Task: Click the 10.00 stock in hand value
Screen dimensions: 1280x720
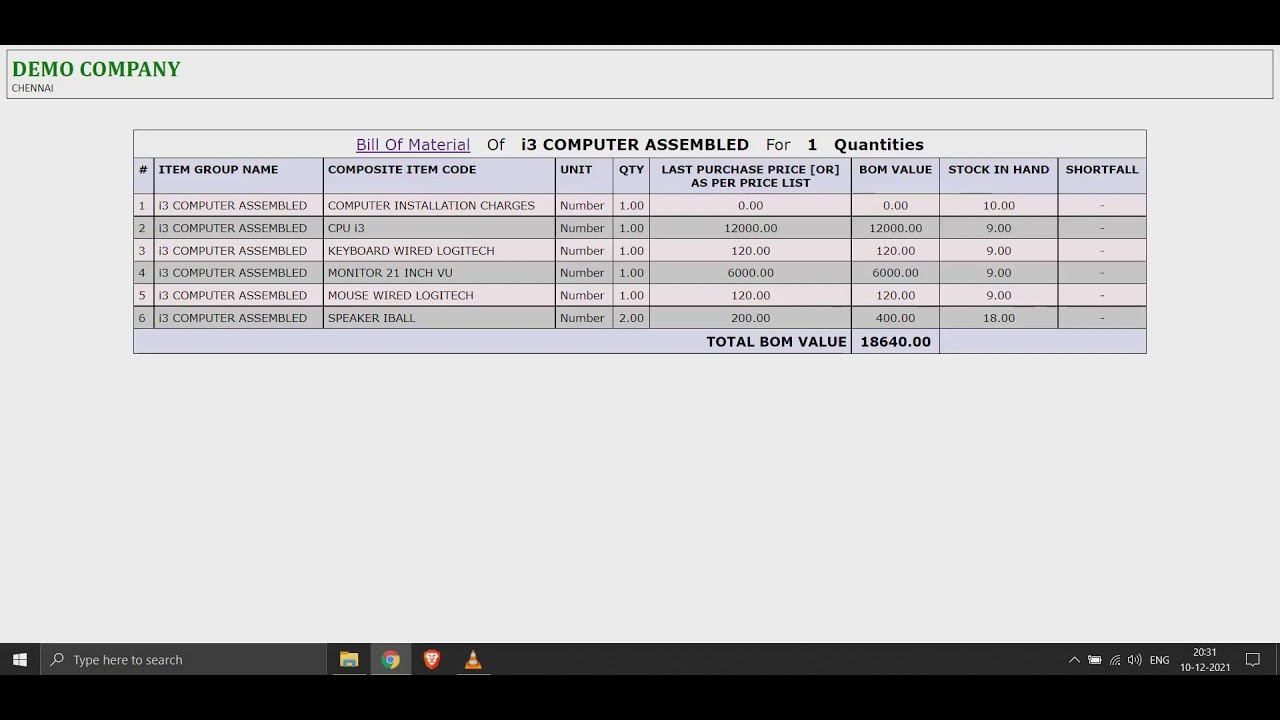Action: [999, 206]
